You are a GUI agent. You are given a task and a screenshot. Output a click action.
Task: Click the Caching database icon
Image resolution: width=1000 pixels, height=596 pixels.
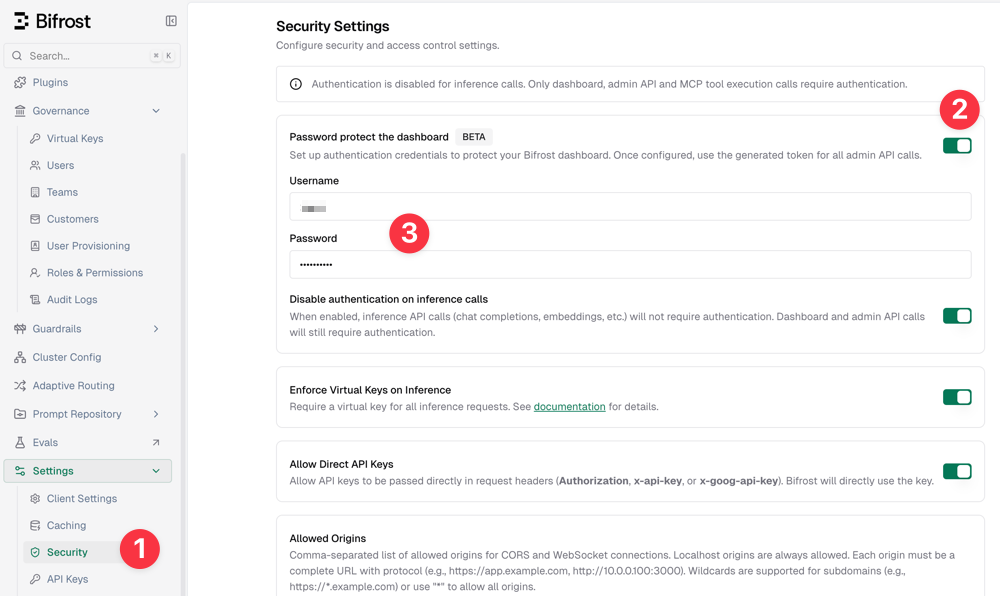(36, 526)
